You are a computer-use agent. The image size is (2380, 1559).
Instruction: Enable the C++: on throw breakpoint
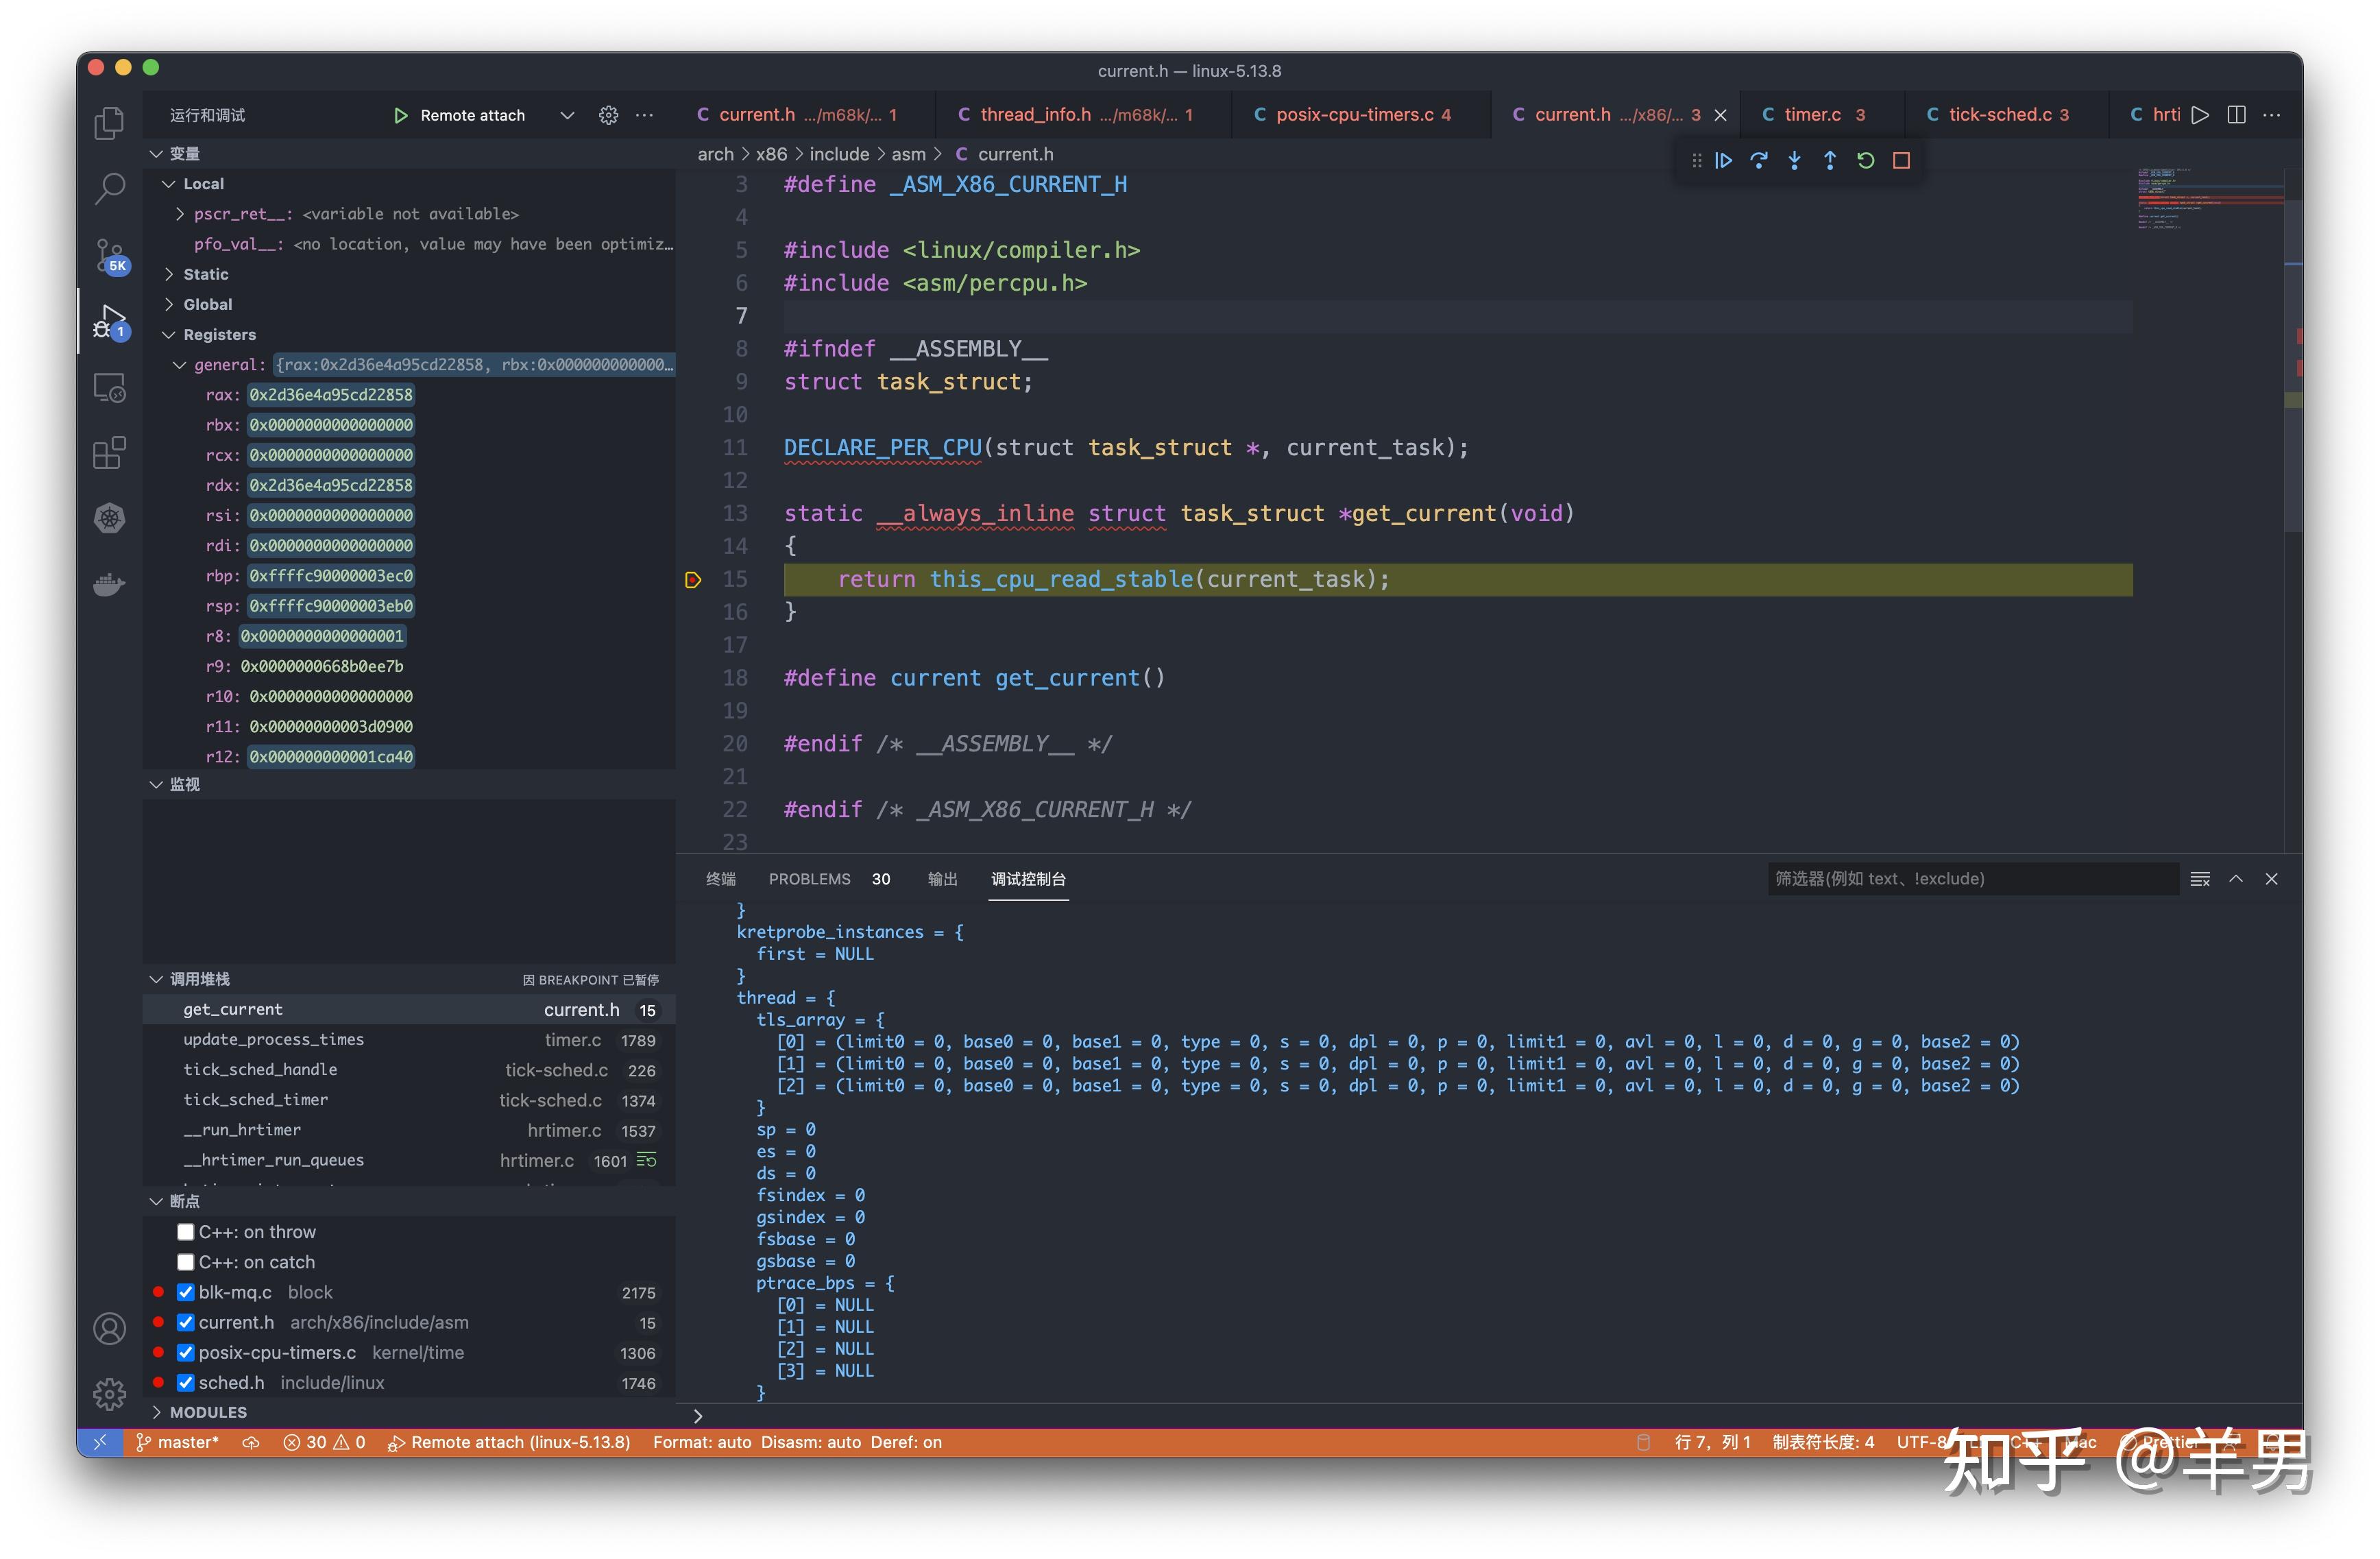click(185, 1231)
